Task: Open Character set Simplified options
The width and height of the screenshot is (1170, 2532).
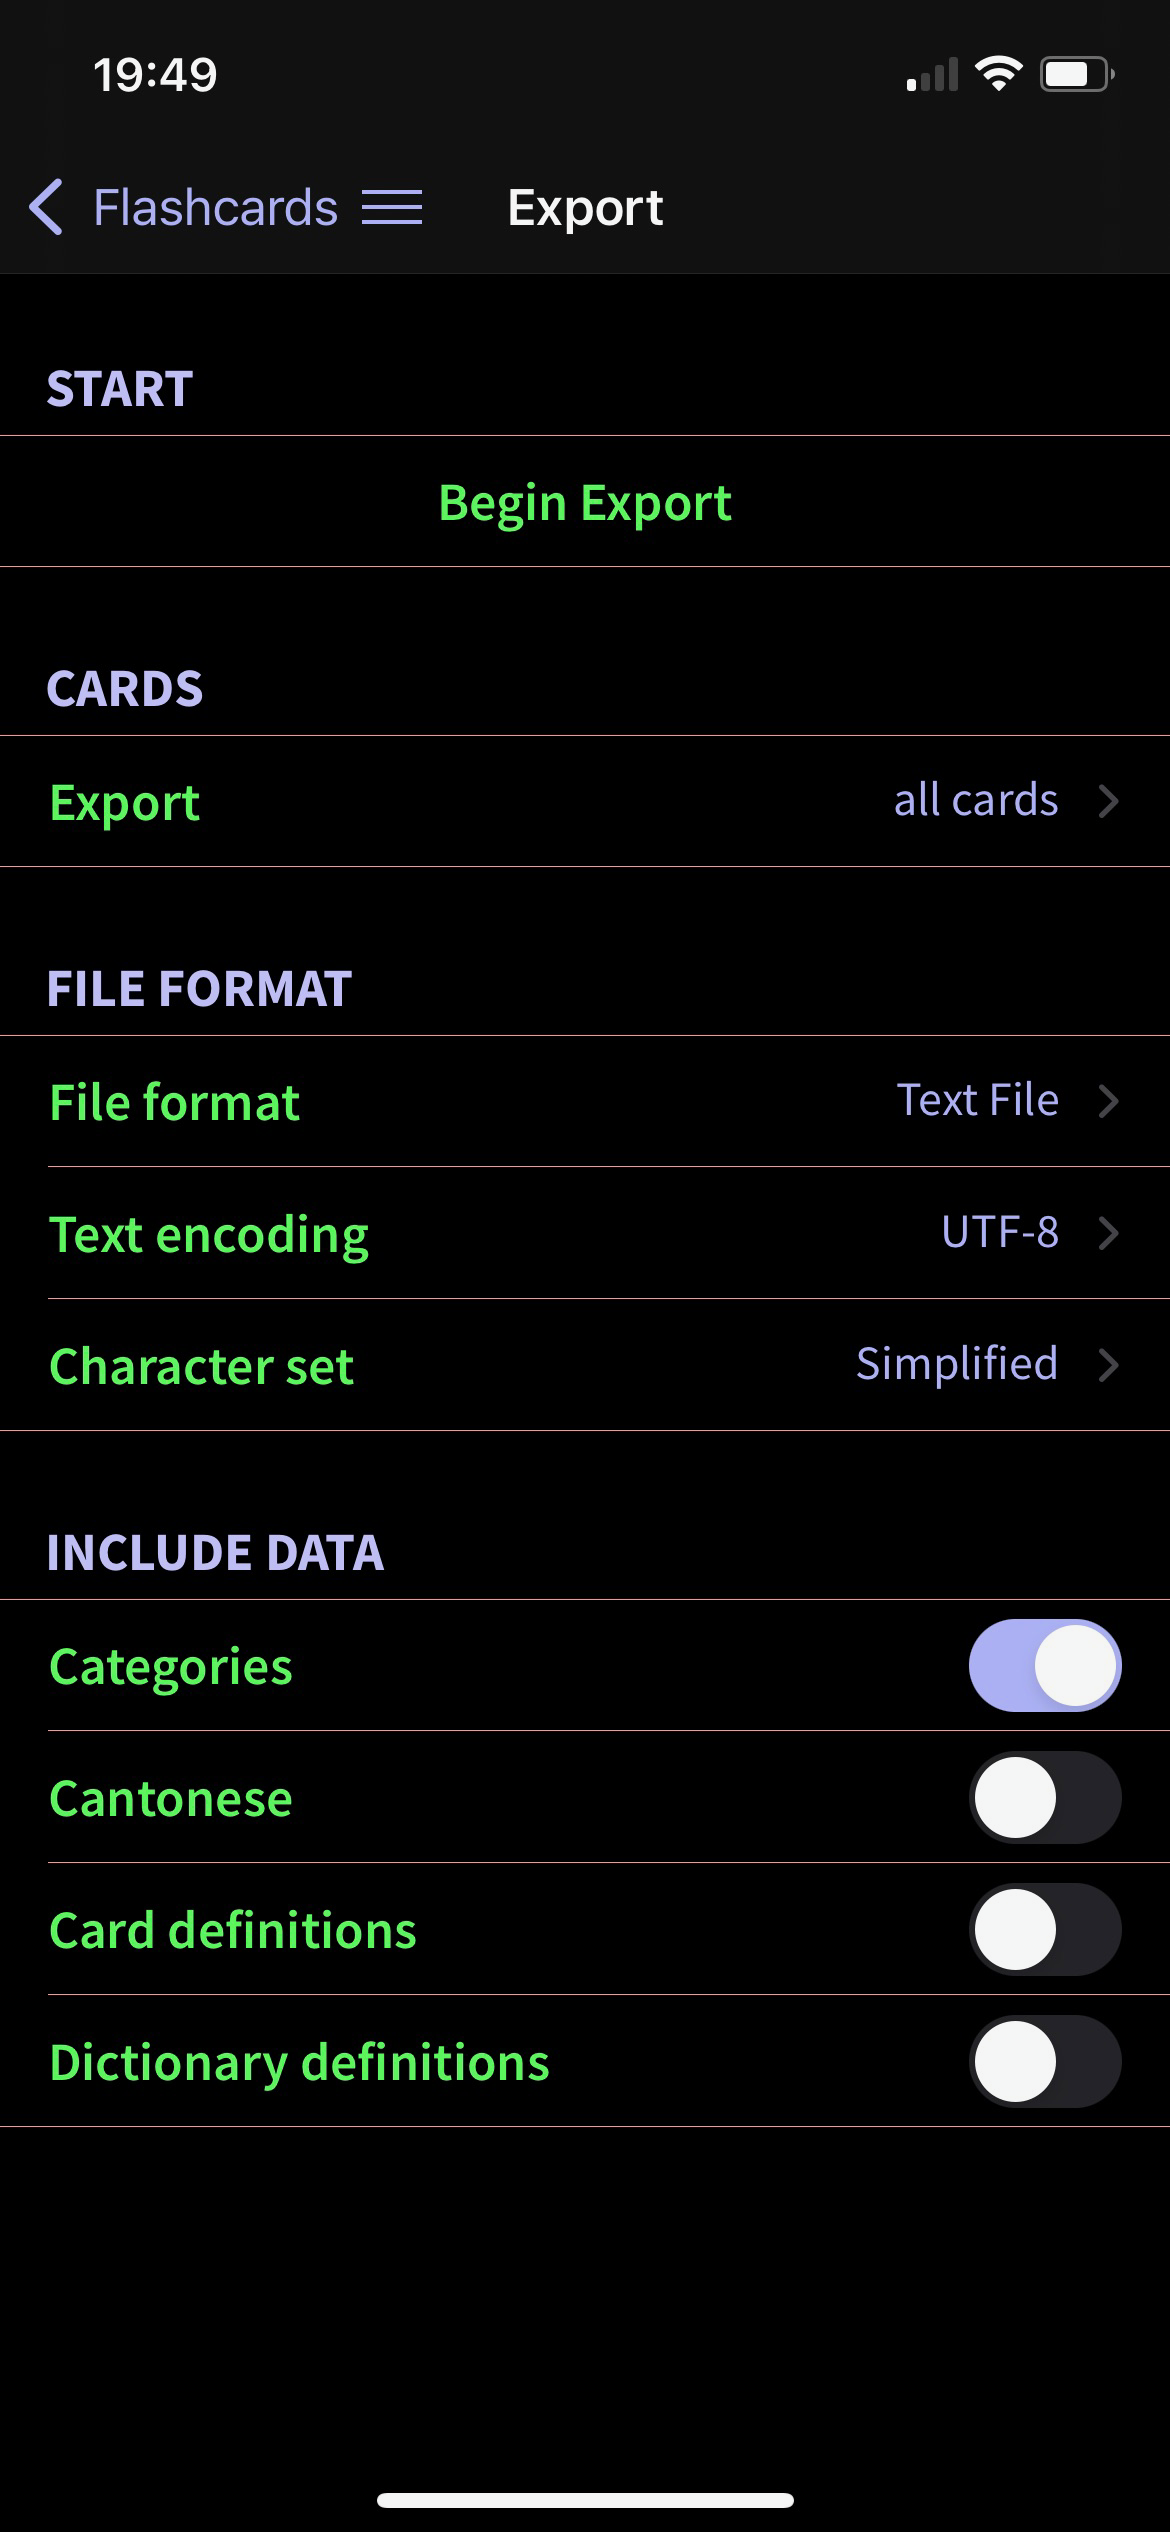Action: [x=585, y=1365]
